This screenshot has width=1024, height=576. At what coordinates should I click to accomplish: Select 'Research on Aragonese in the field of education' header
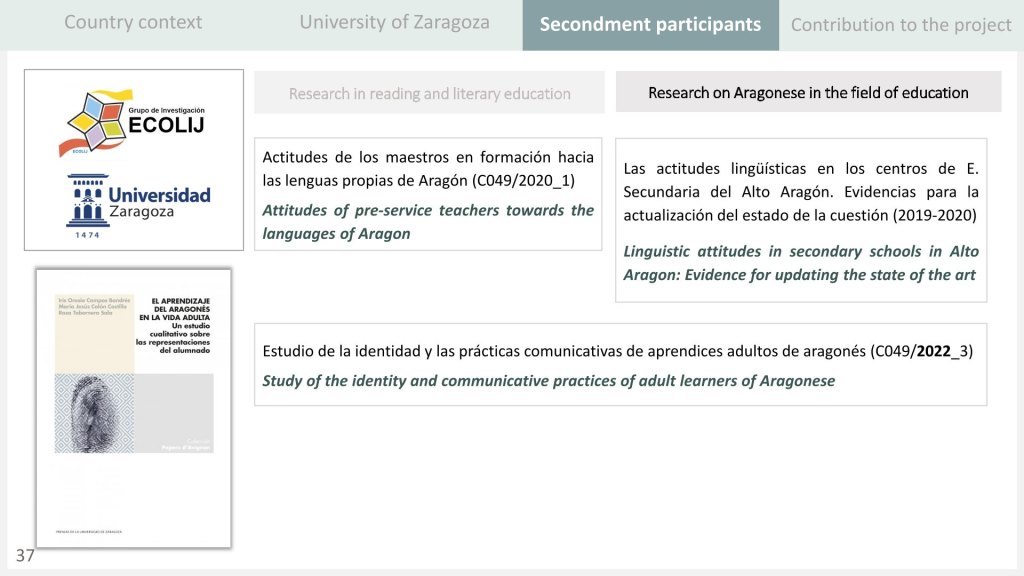(808, 93)
